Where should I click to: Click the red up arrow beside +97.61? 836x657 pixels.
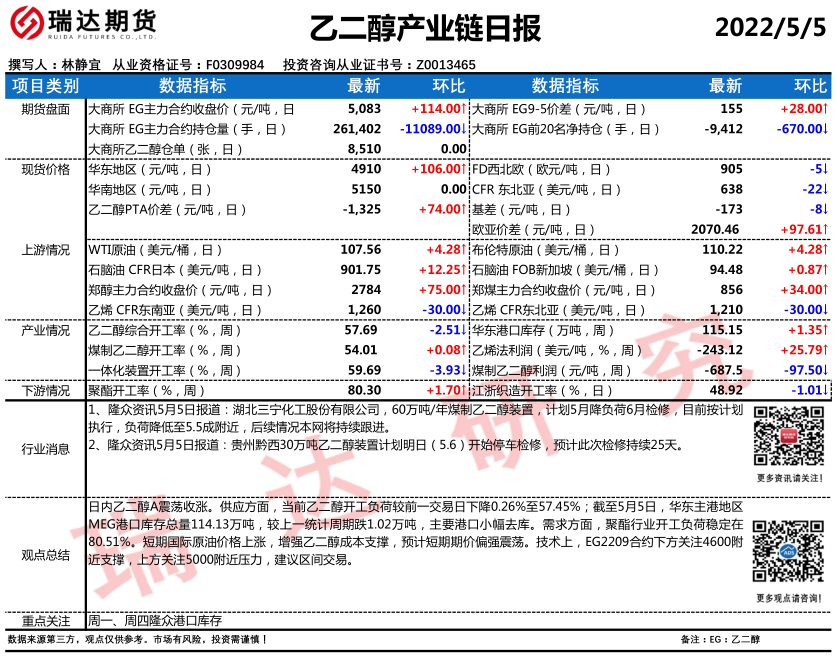(825, 229)
